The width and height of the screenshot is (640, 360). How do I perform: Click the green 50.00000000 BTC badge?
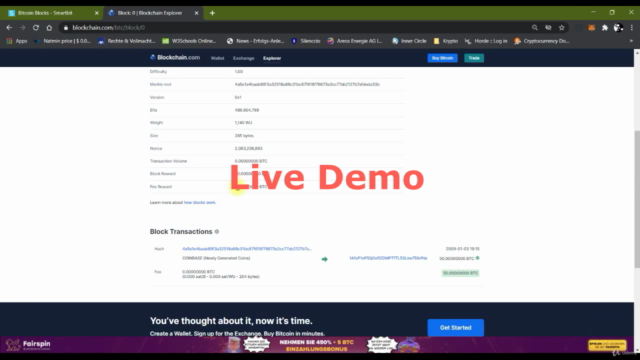[460, 273]
